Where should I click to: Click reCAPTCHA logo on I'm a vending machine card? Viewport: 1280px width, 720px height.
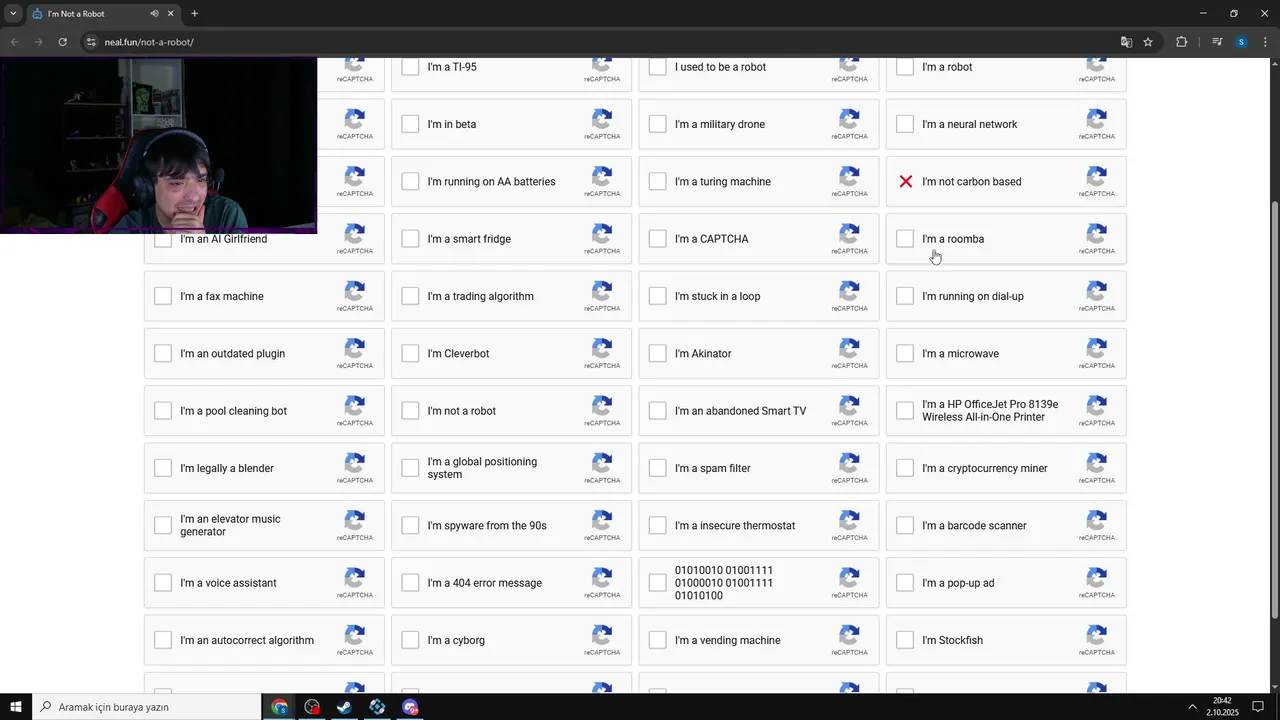click(849, 635)
